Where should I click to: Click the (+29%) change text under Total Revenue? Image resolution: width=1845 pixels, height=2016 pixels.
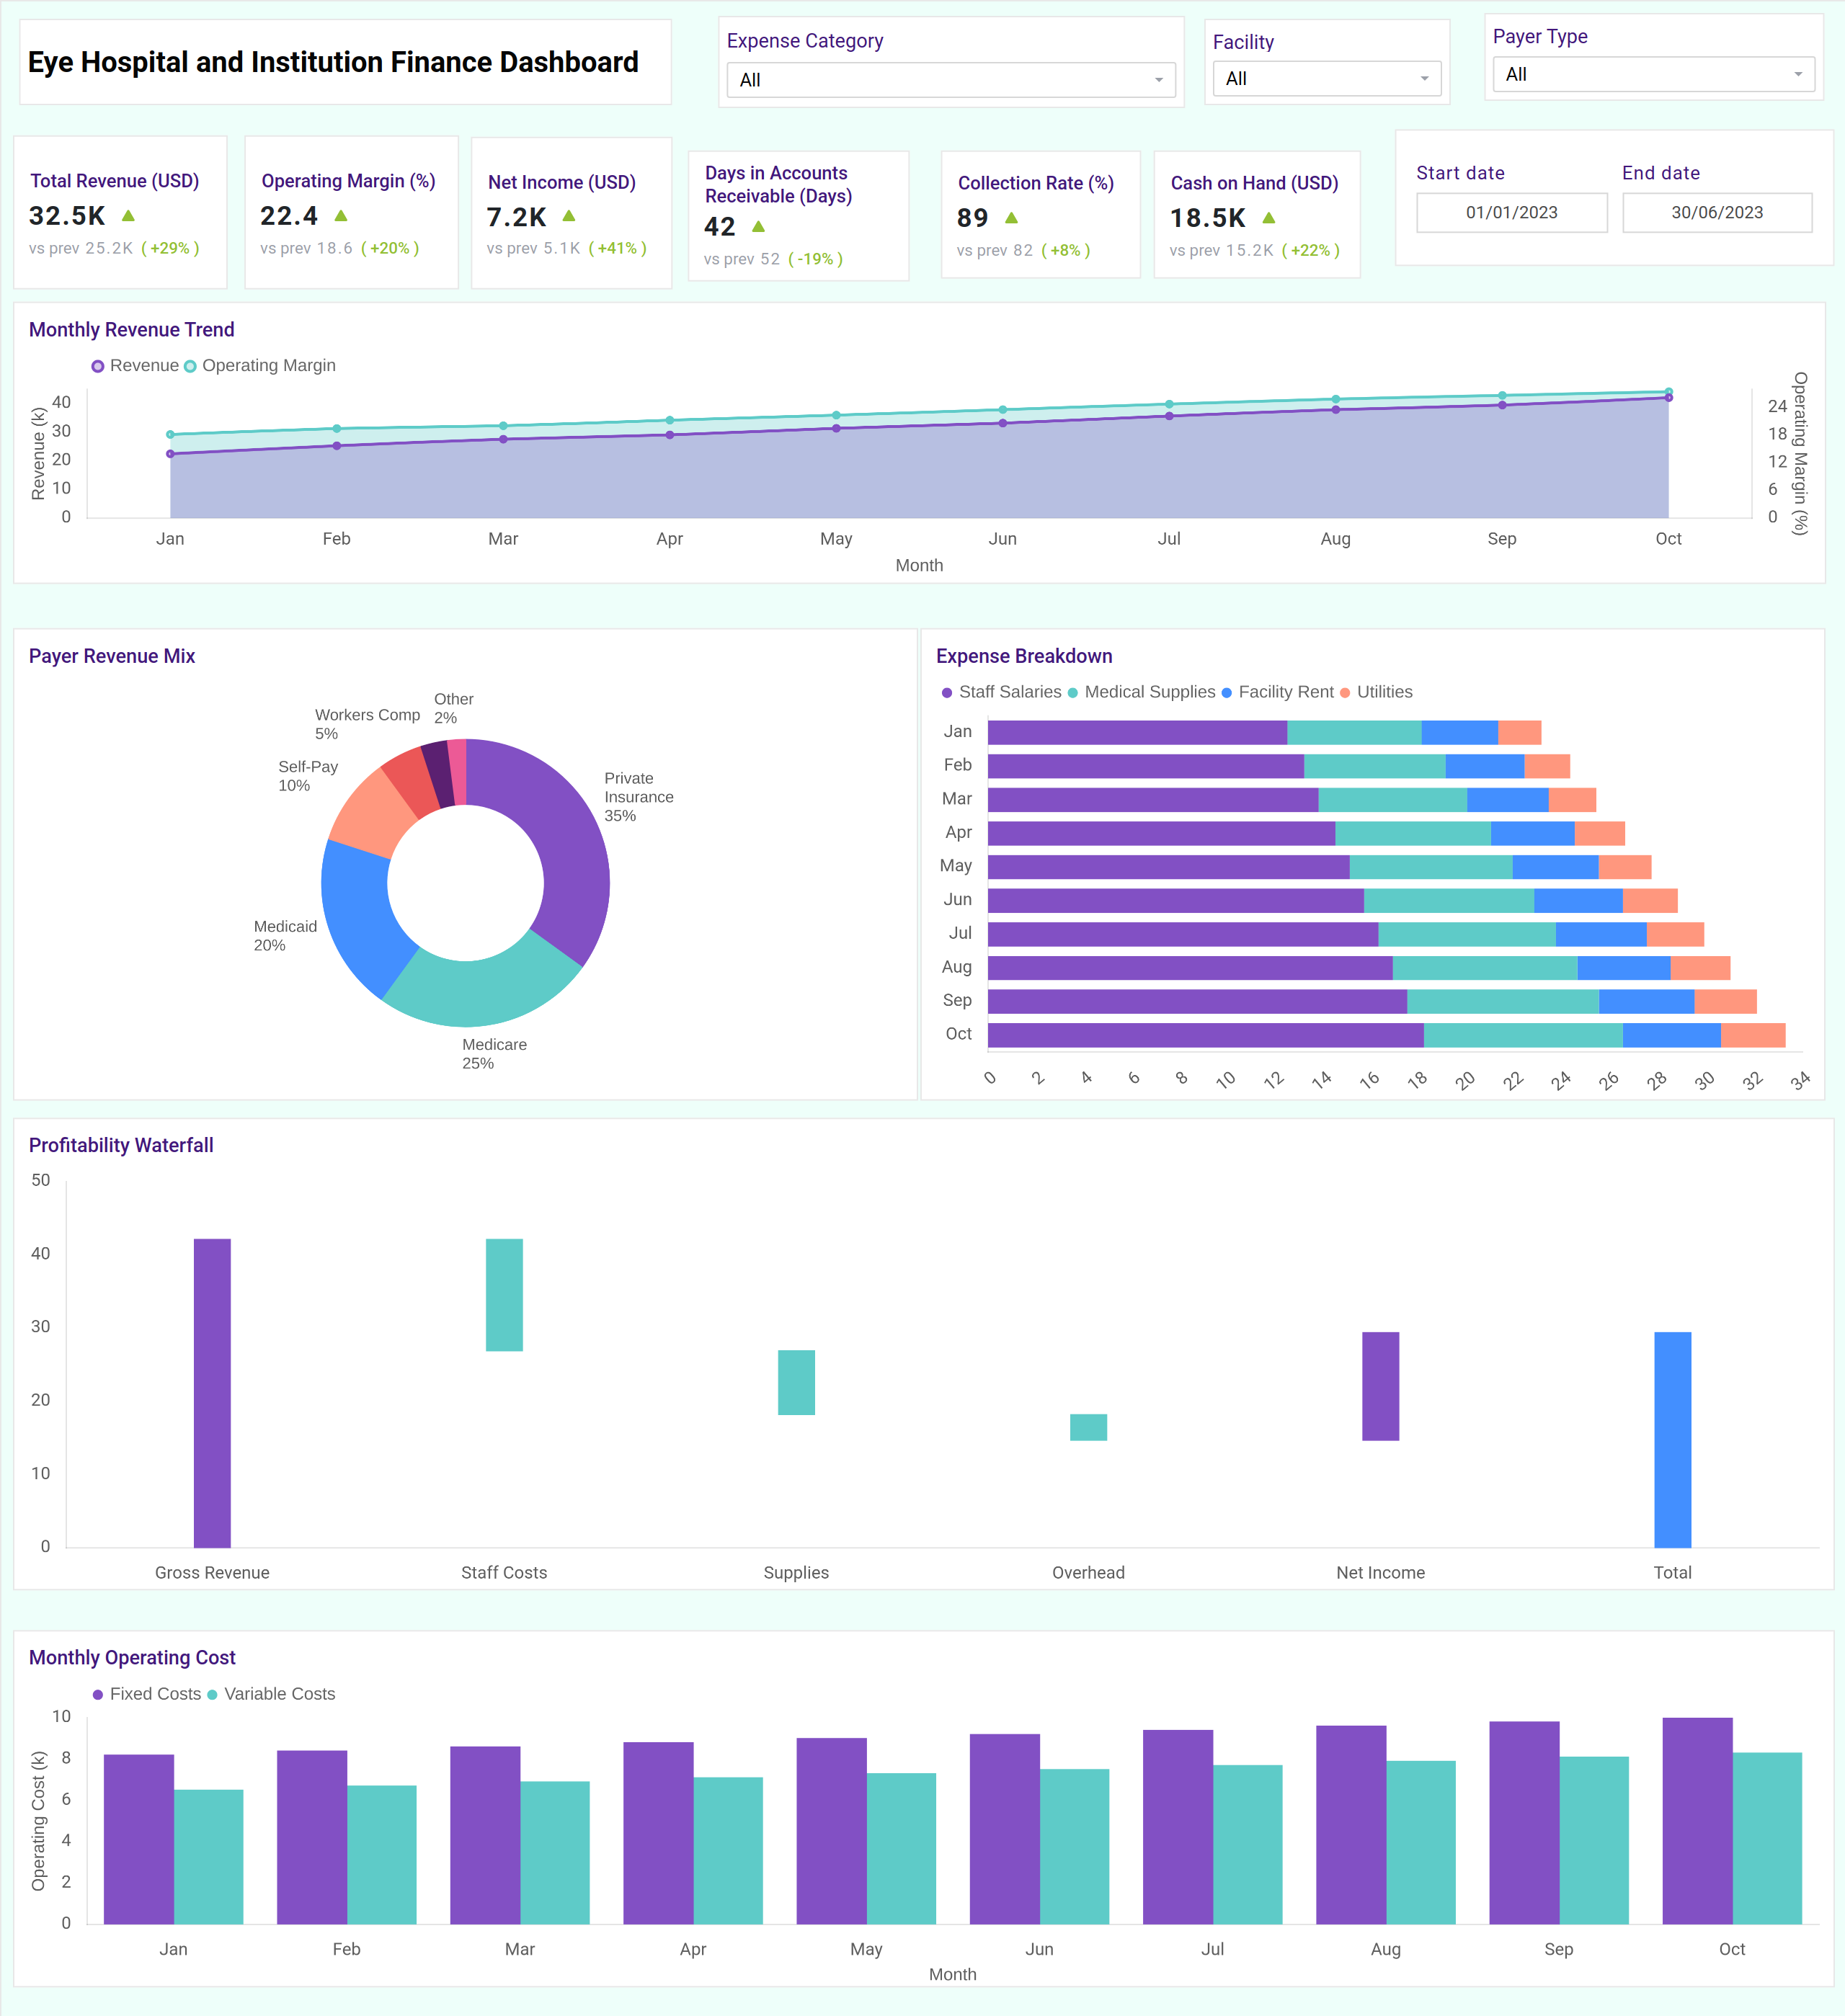170,248
